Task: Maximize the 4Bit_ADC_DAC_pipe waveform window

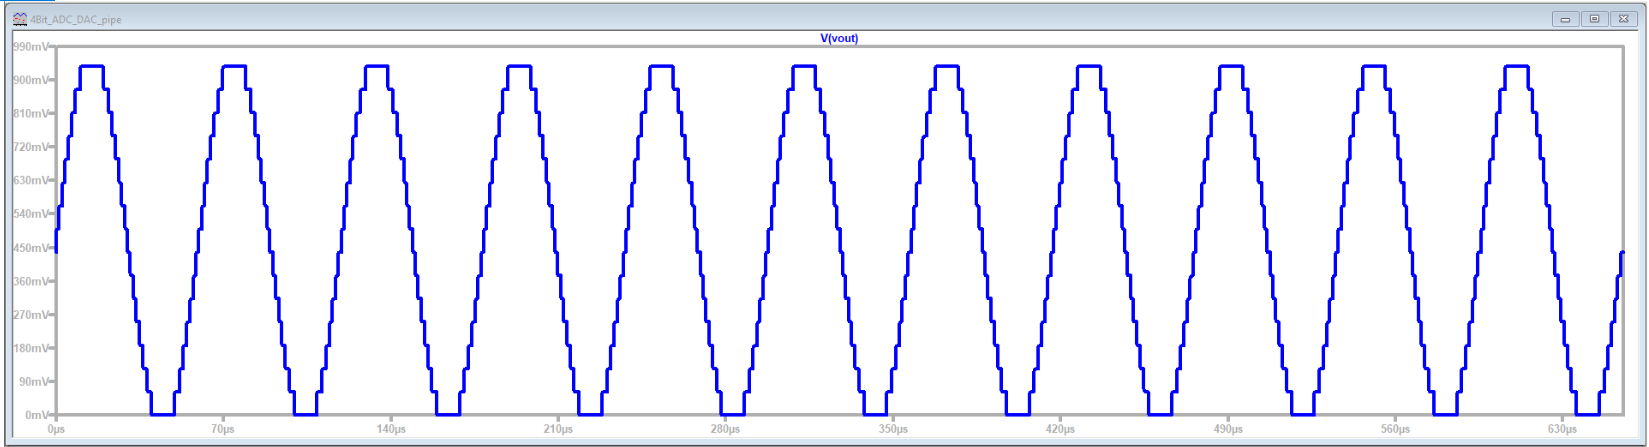Action: (1594, 19)
